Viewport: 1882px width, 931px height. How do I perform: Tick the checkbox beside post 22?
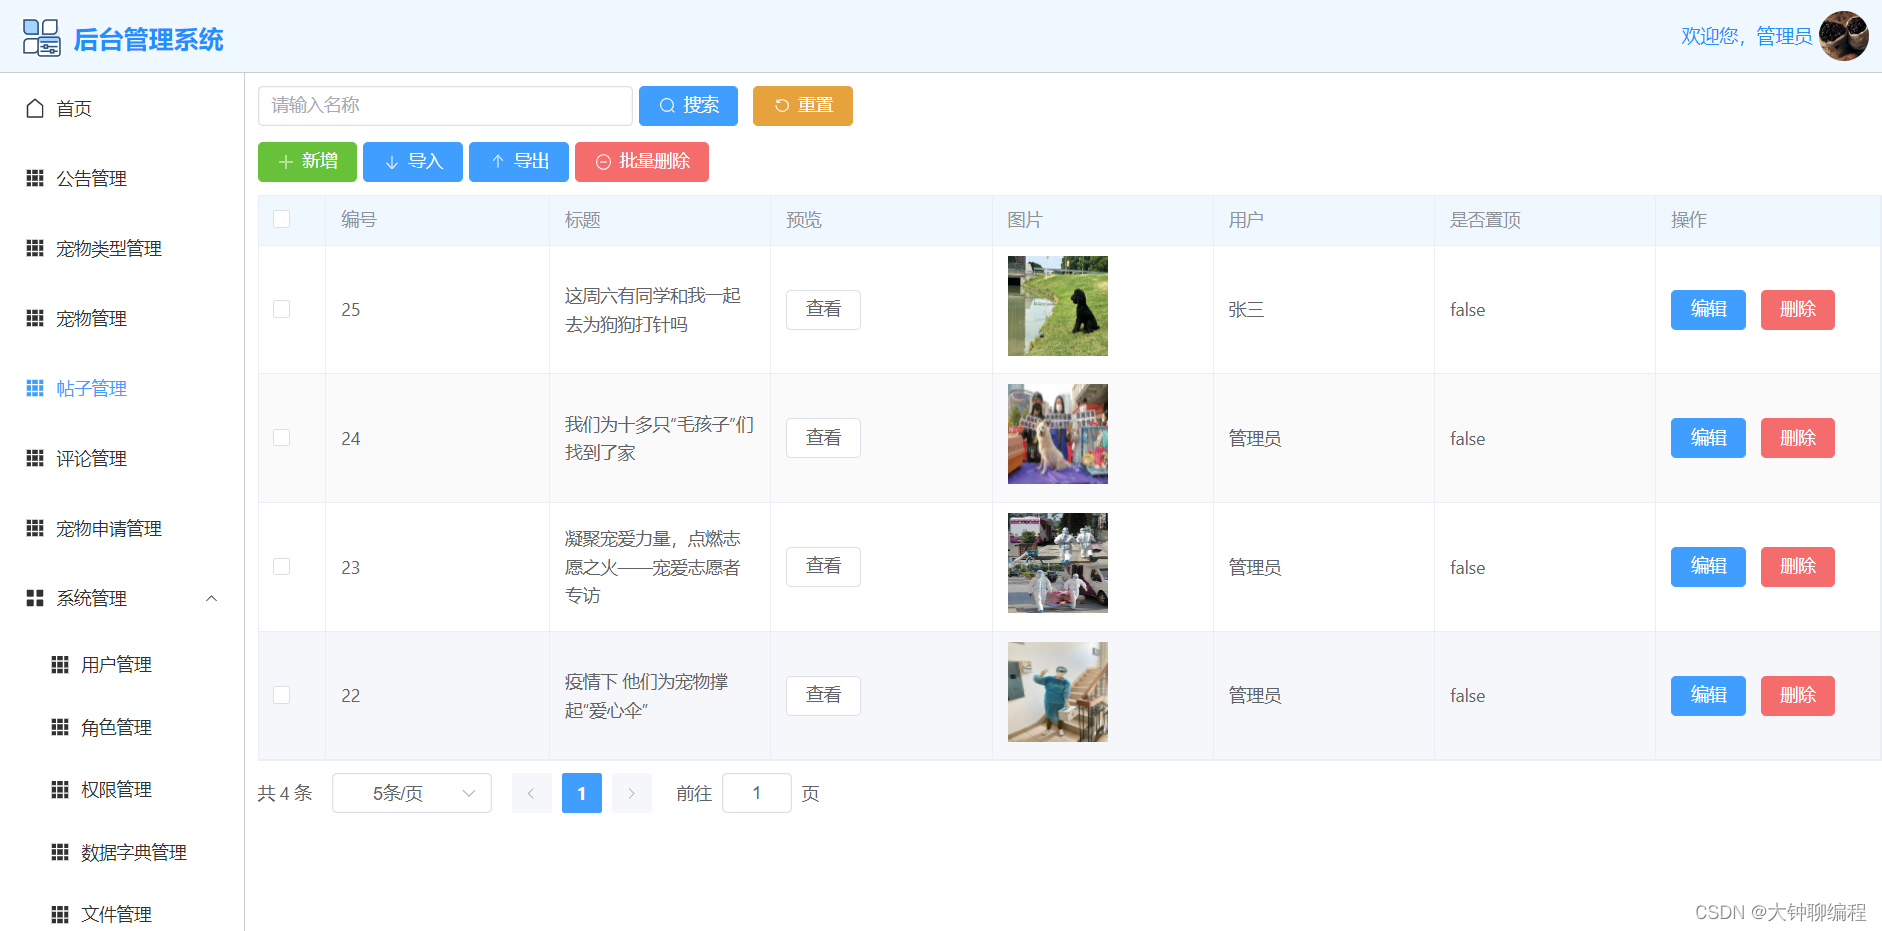click(x=281, y=695)
